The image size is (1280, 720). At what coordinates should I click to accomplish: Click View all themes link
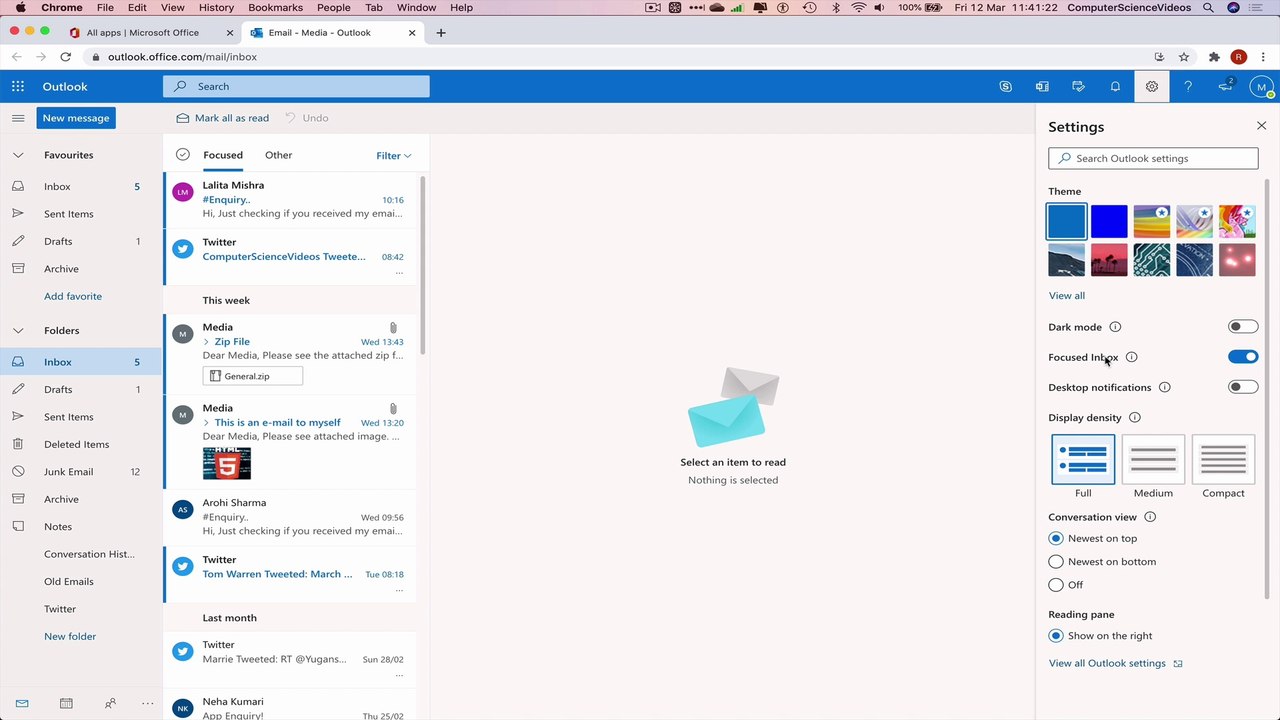(x=1066, y=296)
